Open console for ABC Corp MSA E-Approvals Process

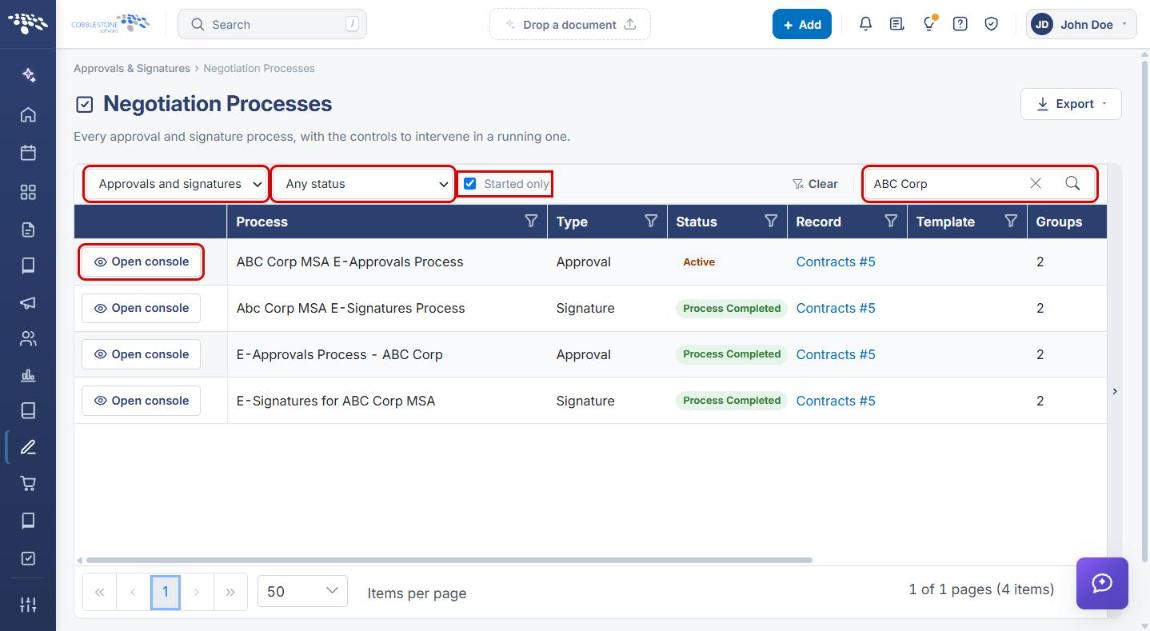[x=141, y=262]
